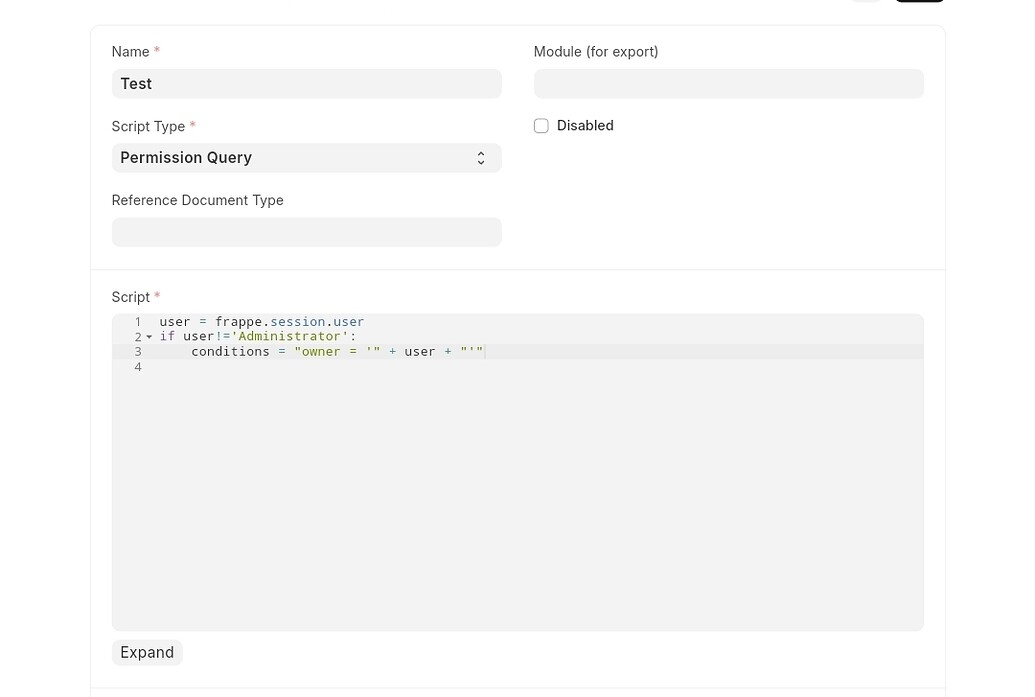The height and width of the screenshot is (697, 1035).
Task: Click the word Administrator in the script
Action: 290,336
